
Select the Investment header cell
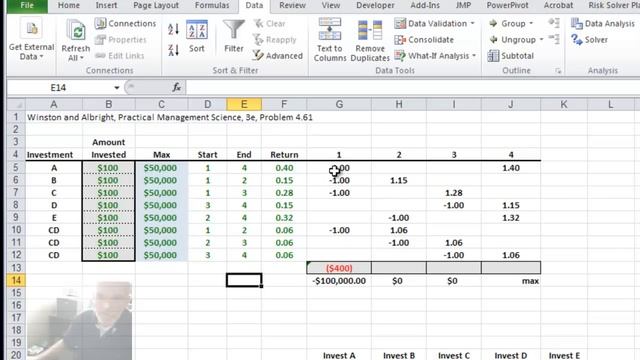[54, 155]
